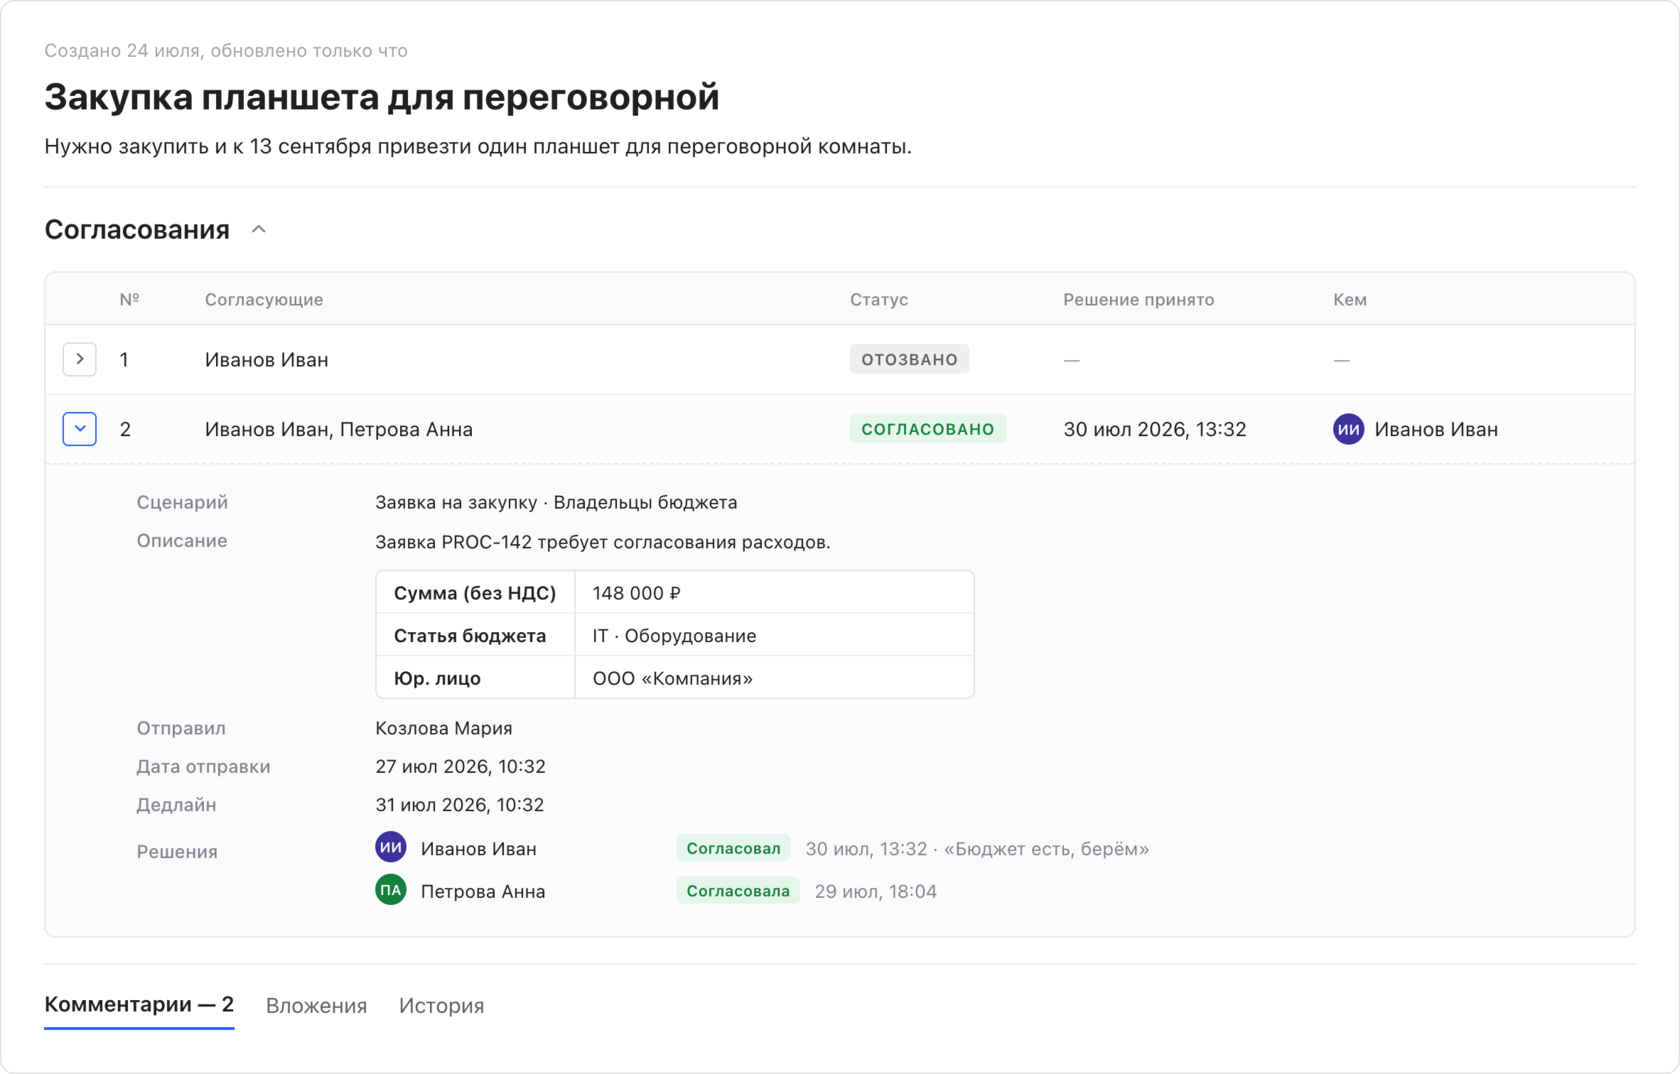Click the description about 13 сентября
This screenshot has height=1074, width=1680.
pyautogui.click(x=478, y=147)
